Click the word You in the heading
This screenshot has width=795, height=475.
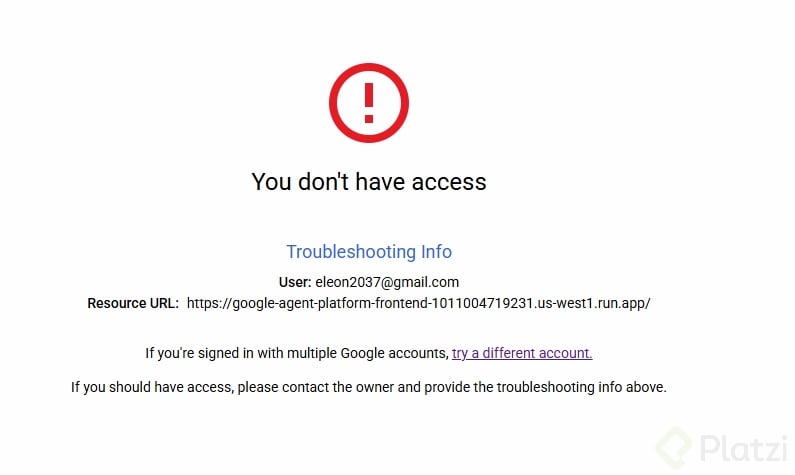coord(271,181)
